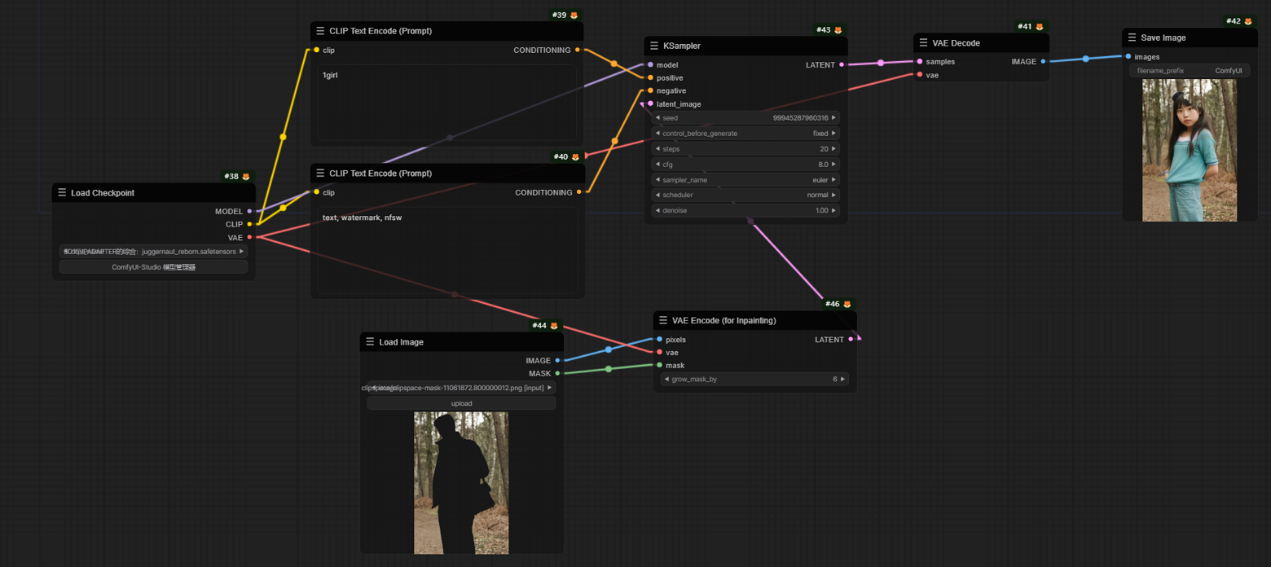Viewport: 1271px width, 567px height.
Task: Increase the steps value using right arrow
Action: coord(833,149)
